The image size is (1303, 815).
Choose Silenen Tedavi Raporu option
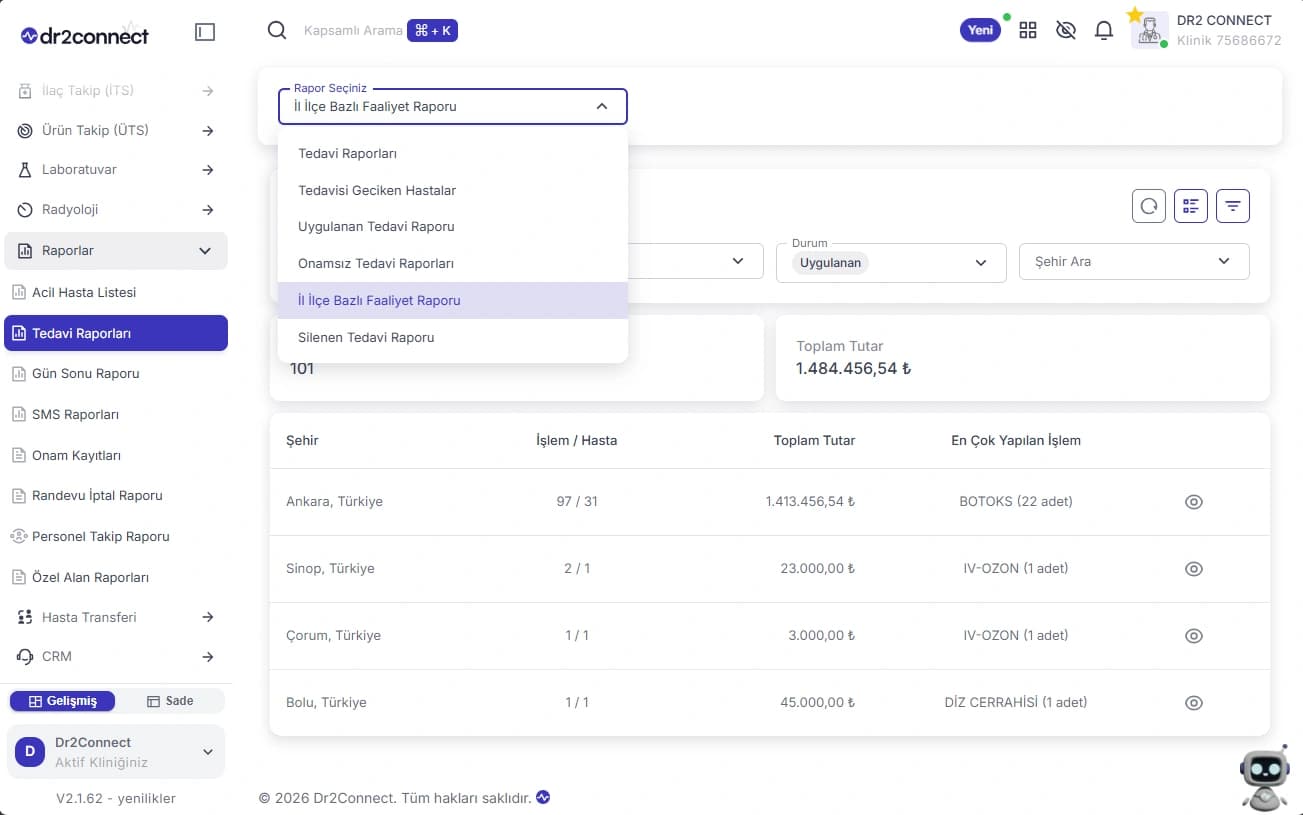pyautogui.click(x=453, y=338)
